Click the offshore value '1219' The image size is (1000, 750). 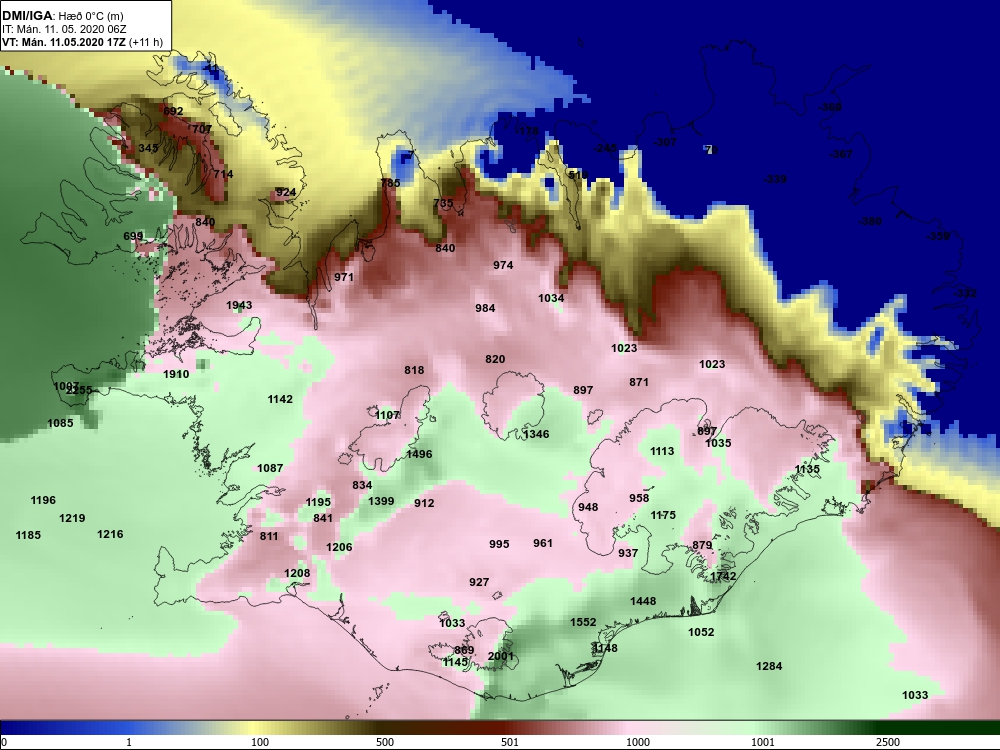[72, 518]
